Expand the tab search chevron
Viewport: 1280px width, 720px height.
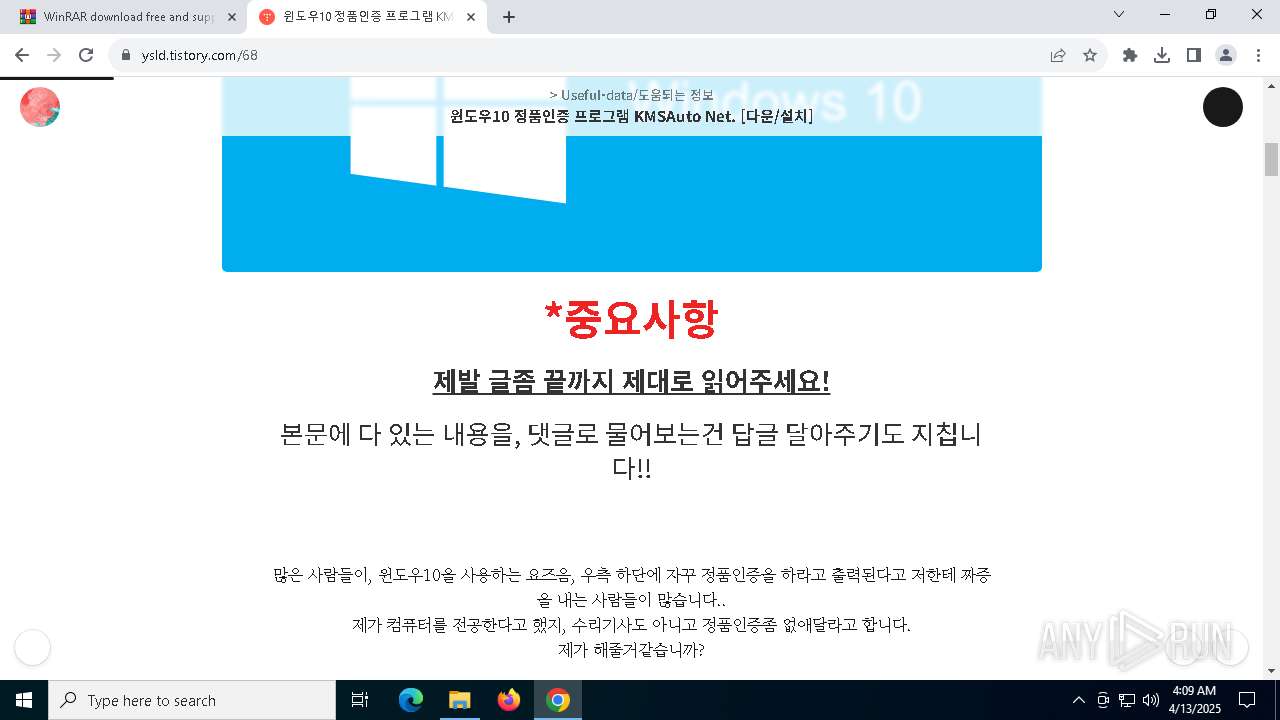pos(1119,14)
